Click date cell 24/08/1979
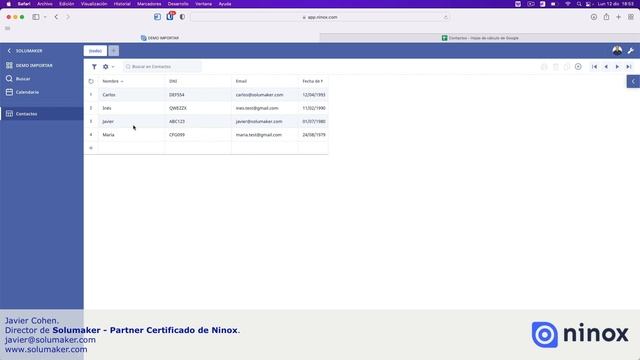The image size is (640, 360). point(313,135)
